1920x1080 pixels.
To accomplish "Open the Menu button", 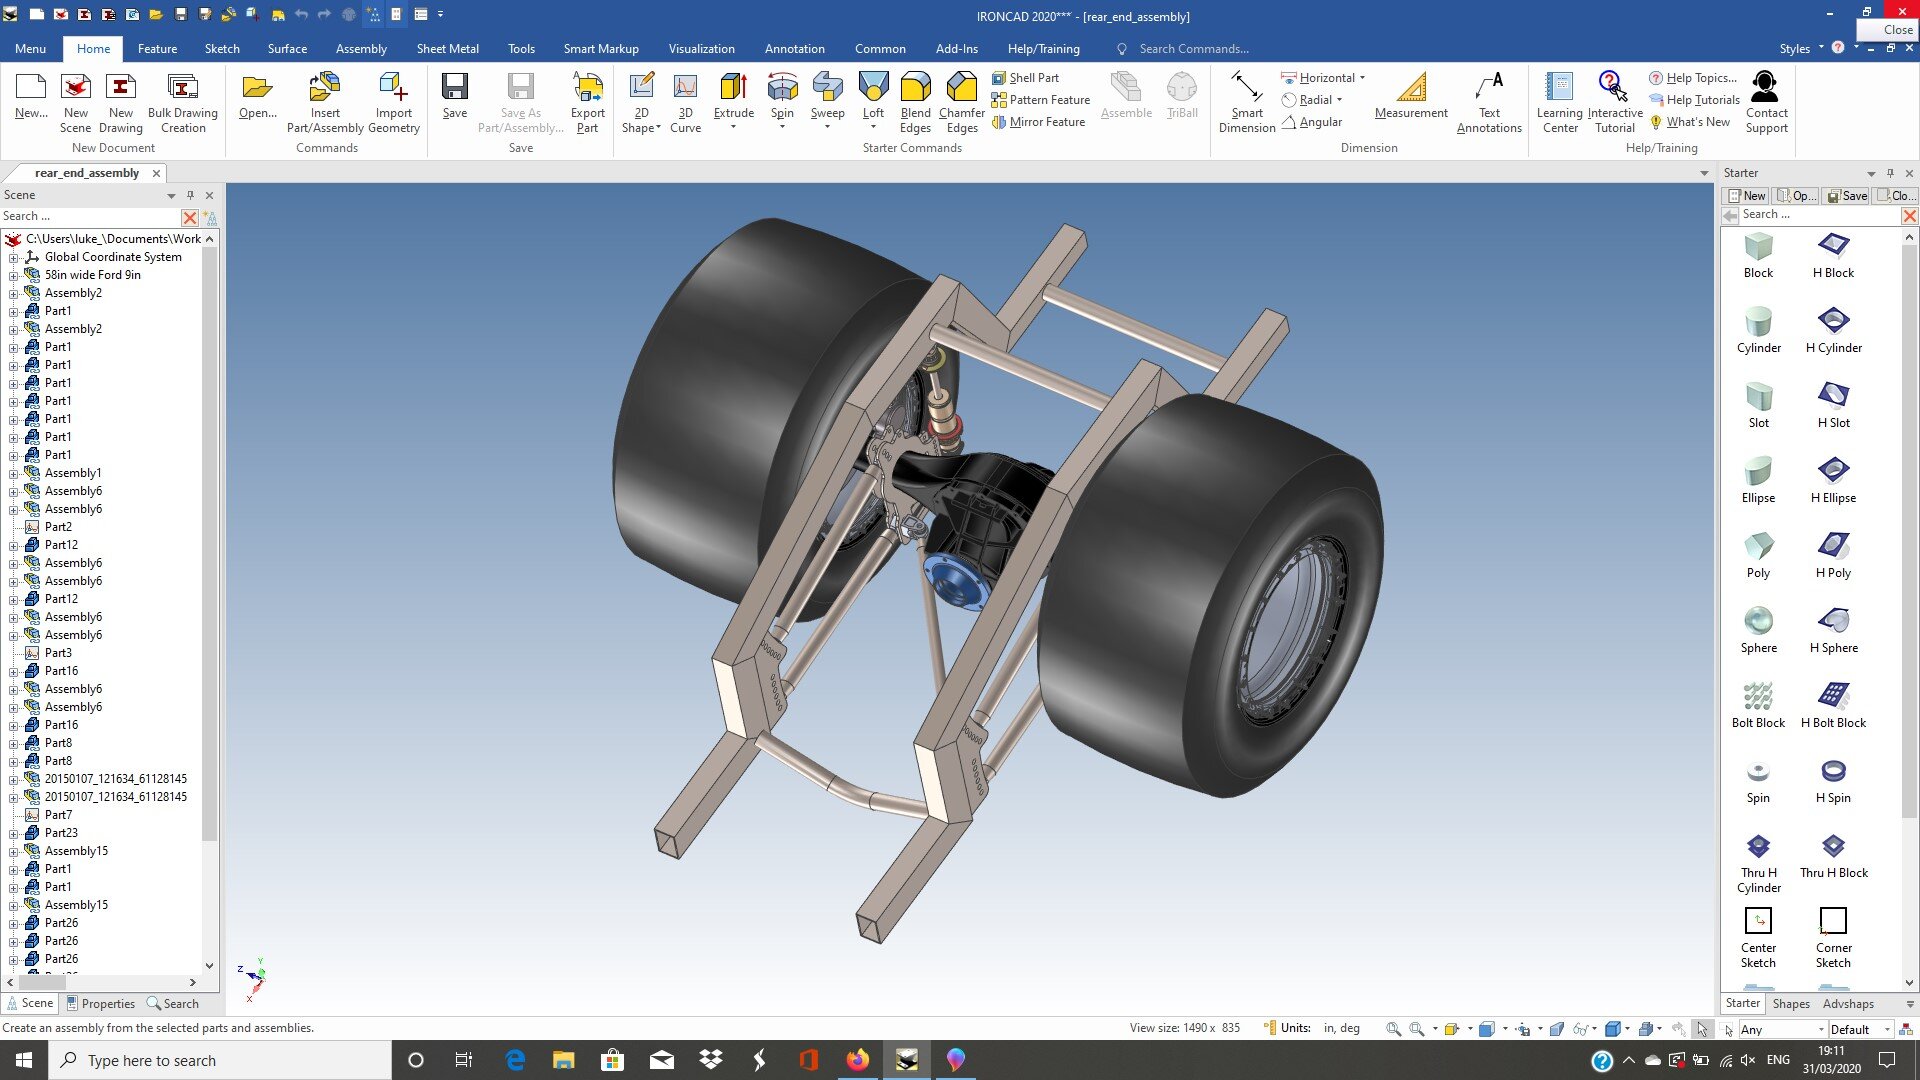I will [30, 48].
